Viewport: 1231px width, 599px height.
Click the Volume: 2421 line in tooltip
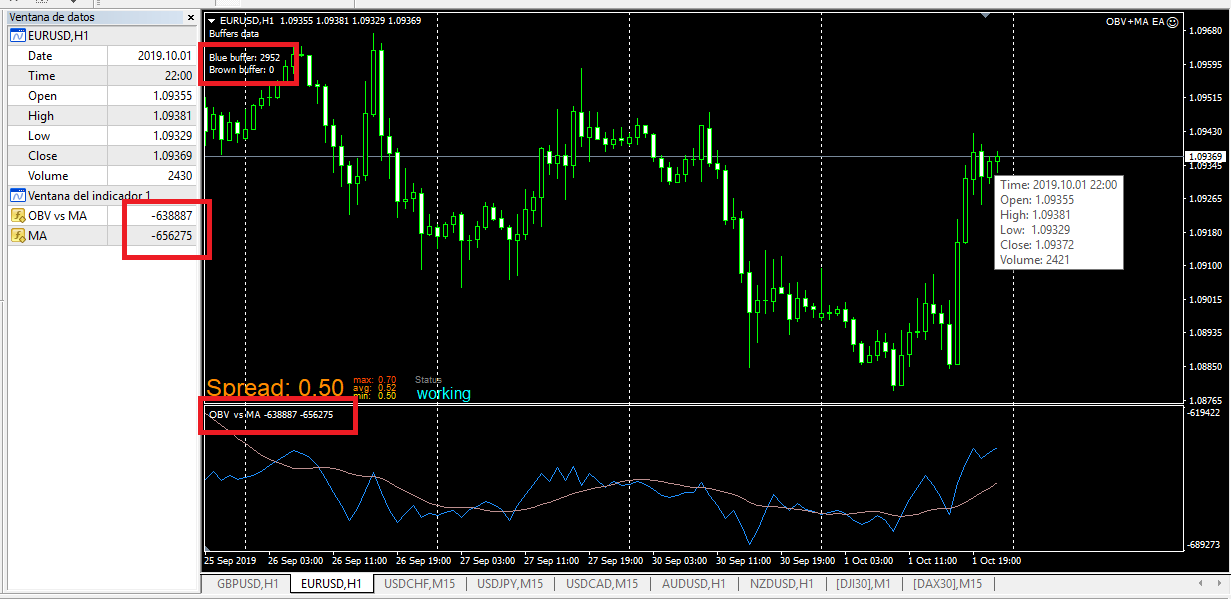[x=1037, y=260]
